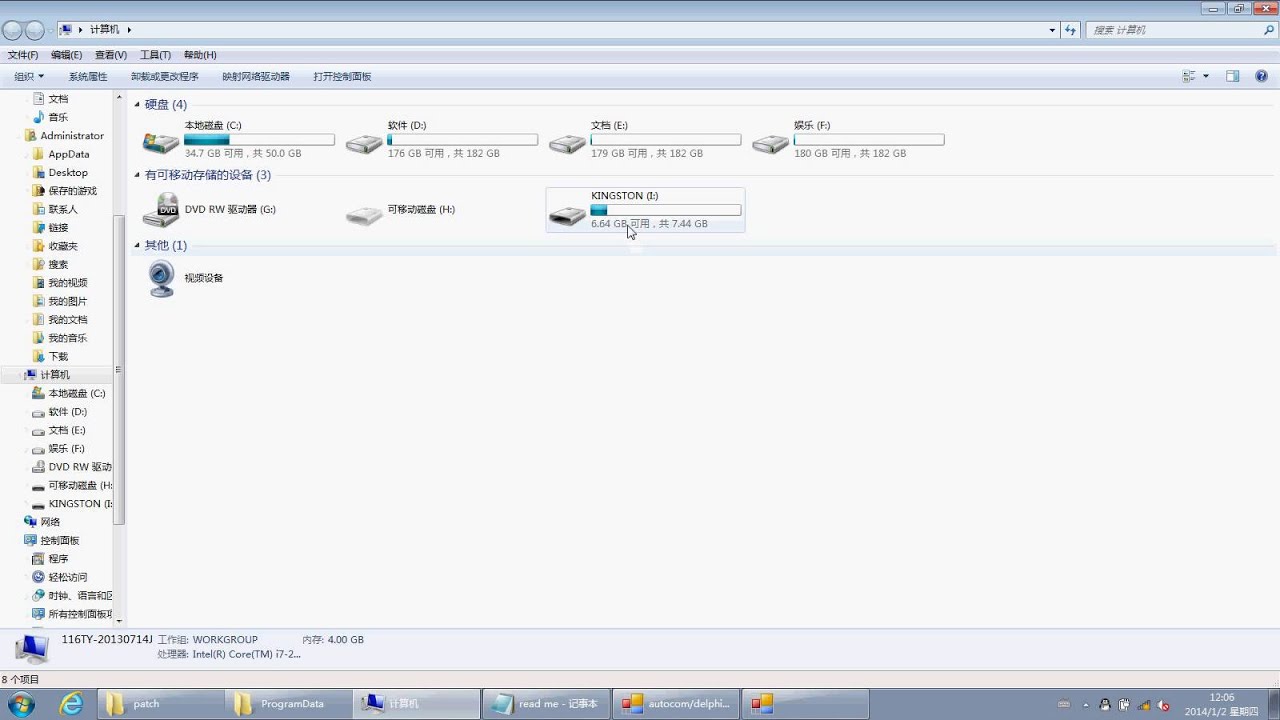Viewport: 1280px width, 720px height.
Task: Open Local Disk (C:) drive icon
Action: (160, 142)
